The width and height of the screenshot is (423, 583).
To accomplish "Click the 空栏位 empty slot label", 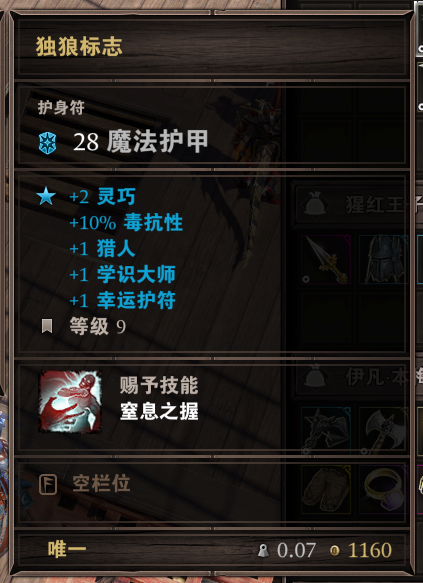I will (x=101, y=484).
